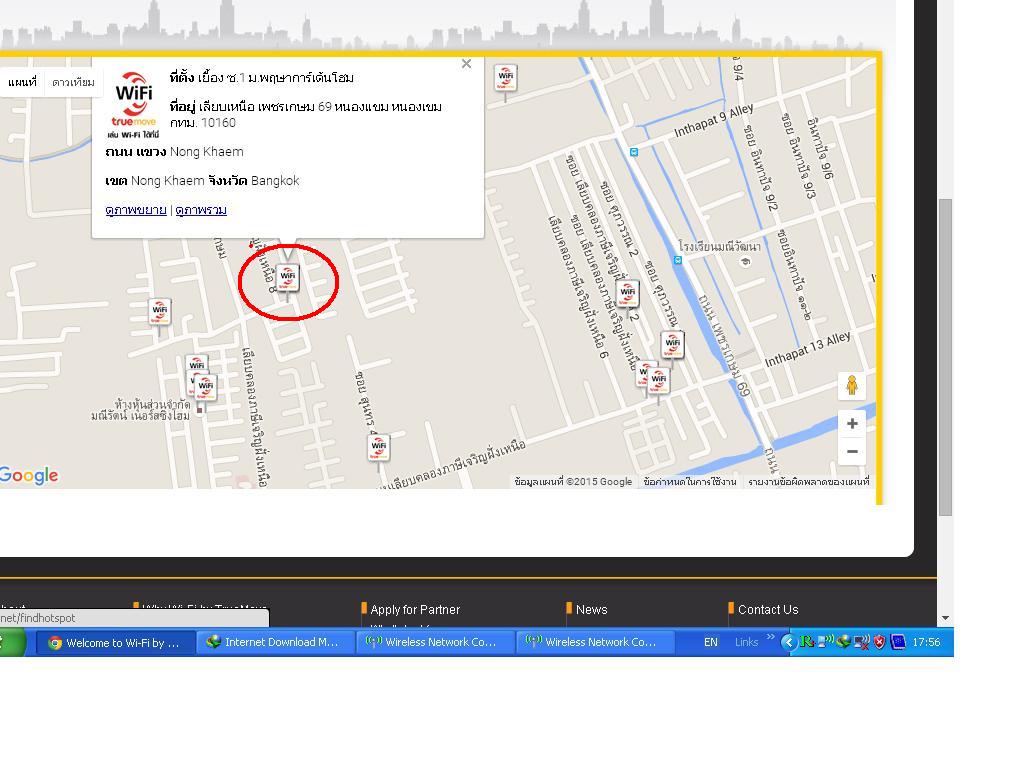This screenshot has width=1024, height=768.
Task: Open first Wireless Network Connection taskbar item
Action: pos(435,643)
